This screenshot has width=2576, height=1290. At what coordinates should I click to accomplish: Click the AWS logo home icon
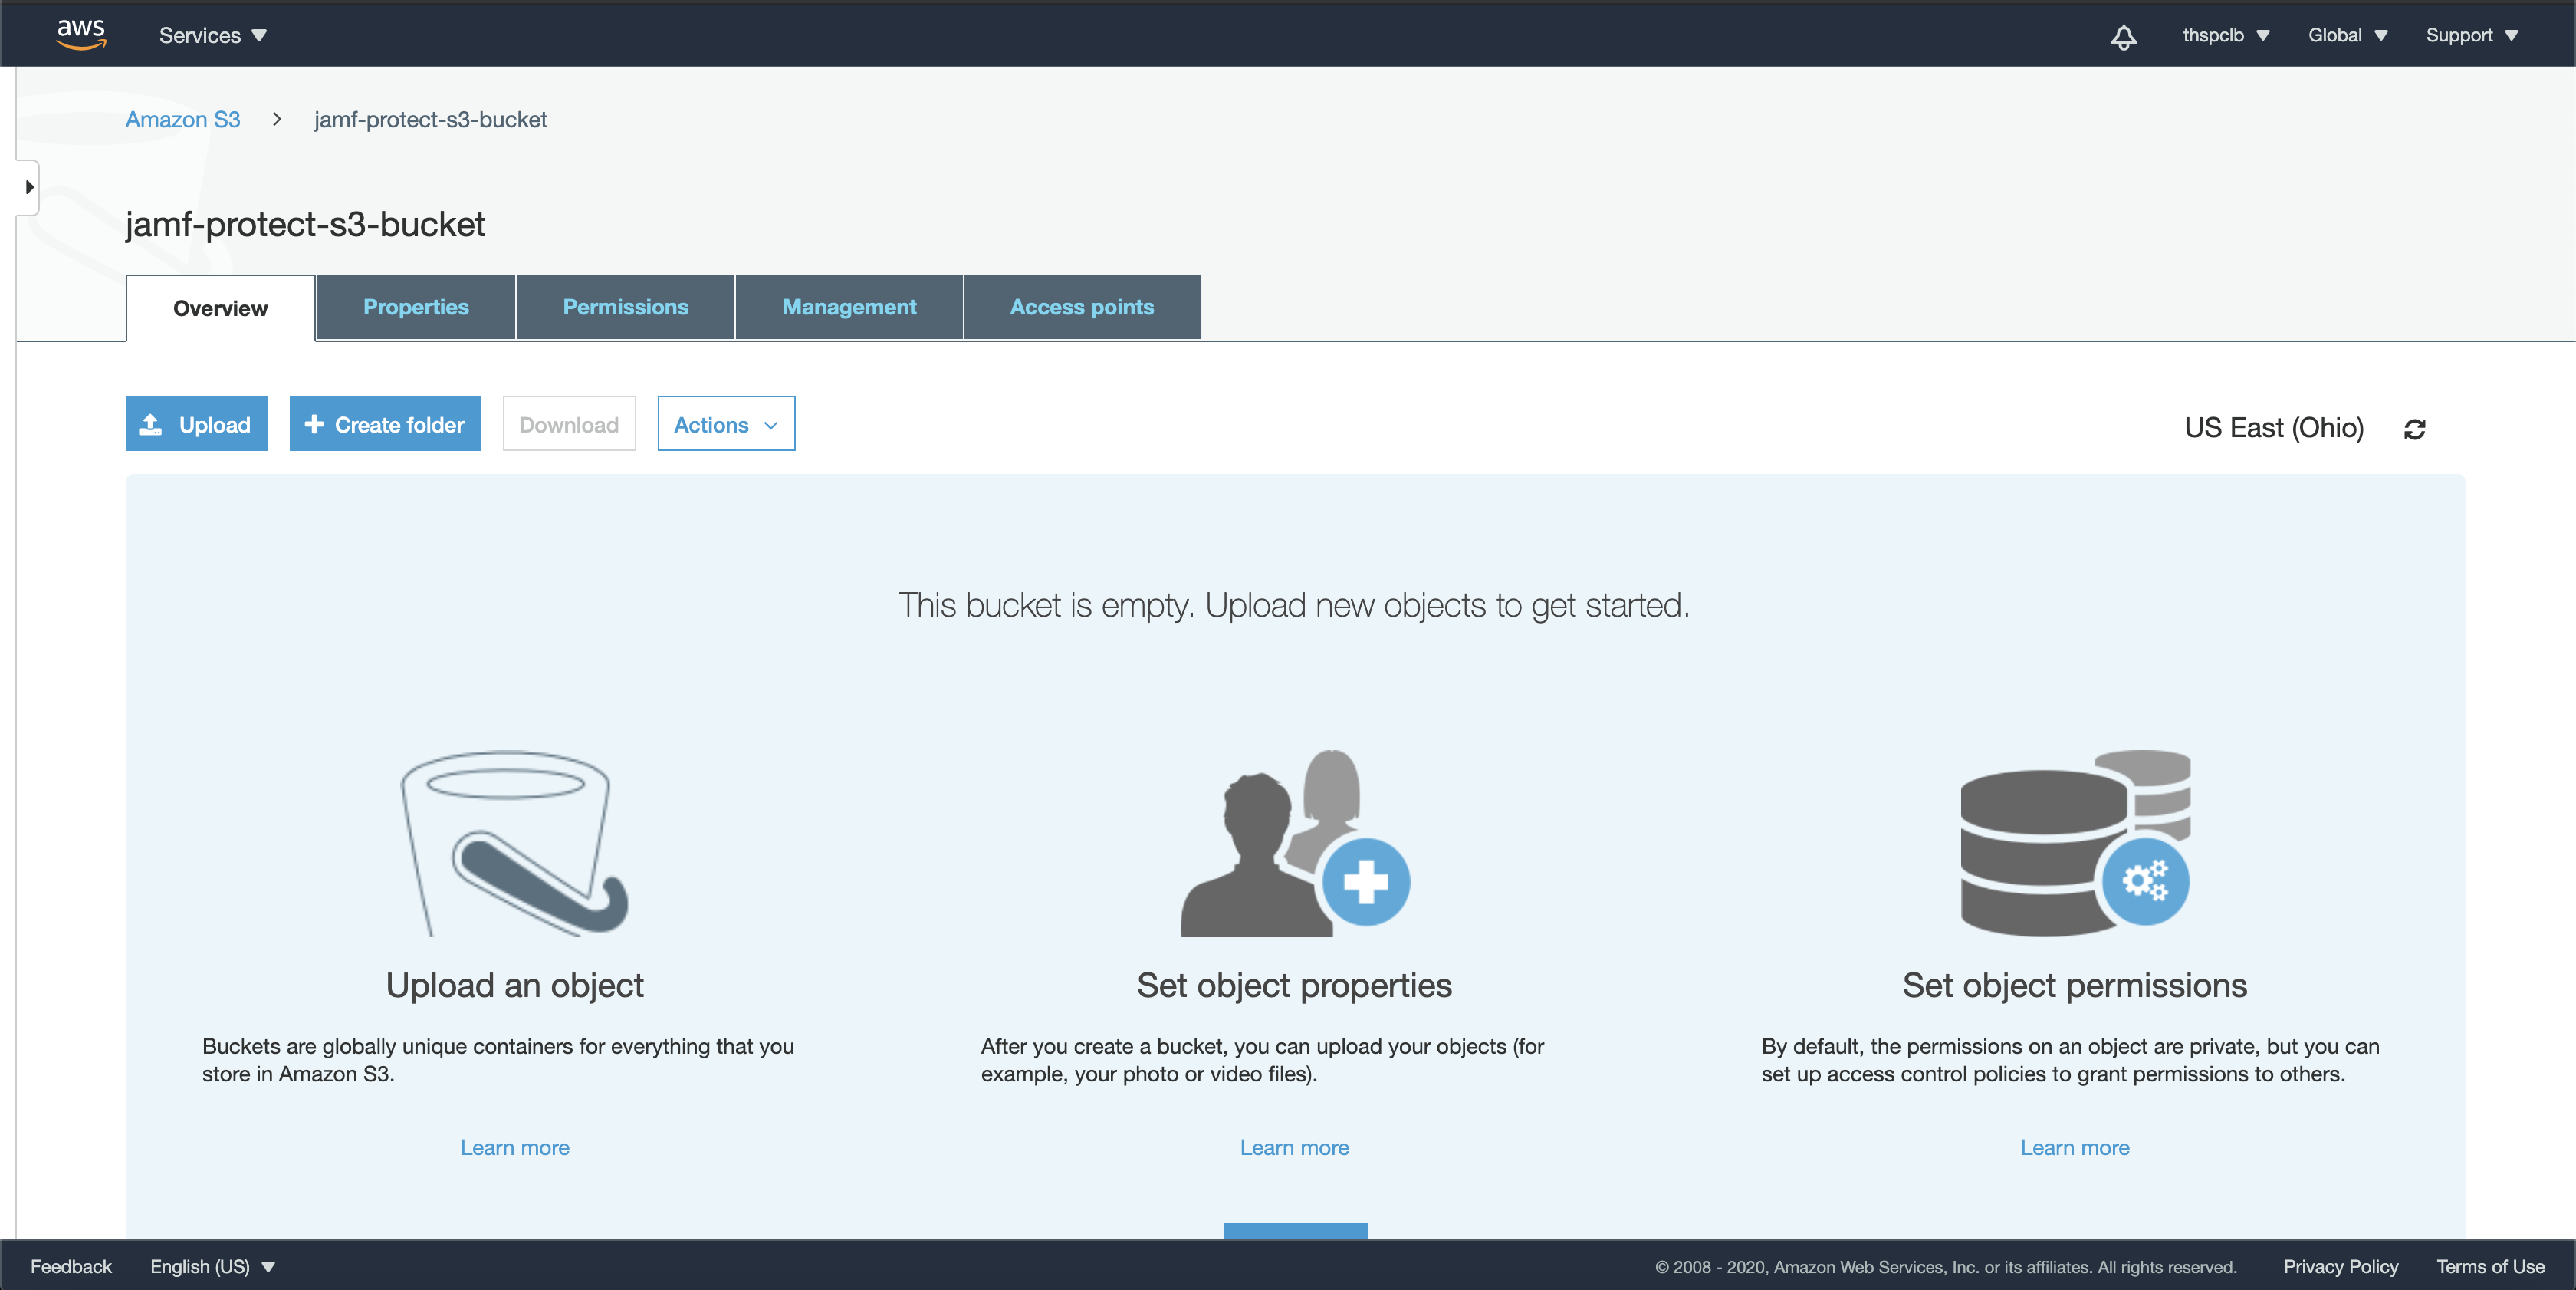[81, 34]
